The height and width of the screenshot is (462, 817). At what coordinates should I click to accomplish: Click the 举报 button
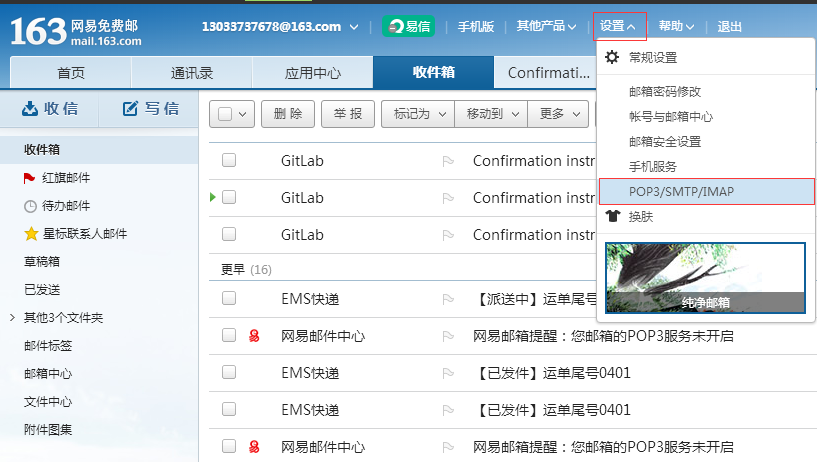coord(348,114)
